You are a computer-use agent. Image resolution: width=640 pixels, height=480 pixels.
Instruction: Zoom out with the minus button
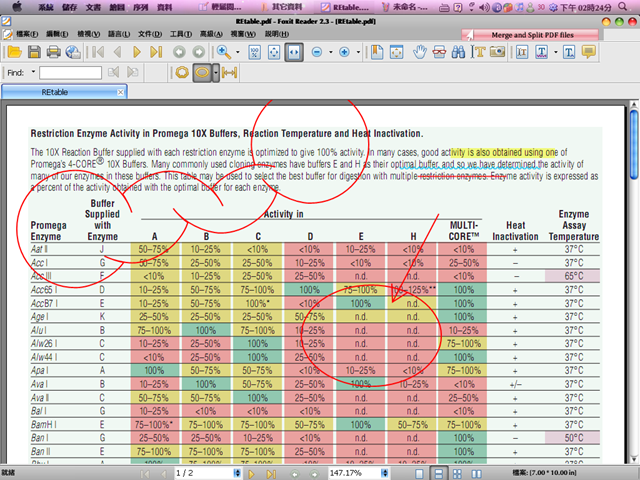click(317, 52)
